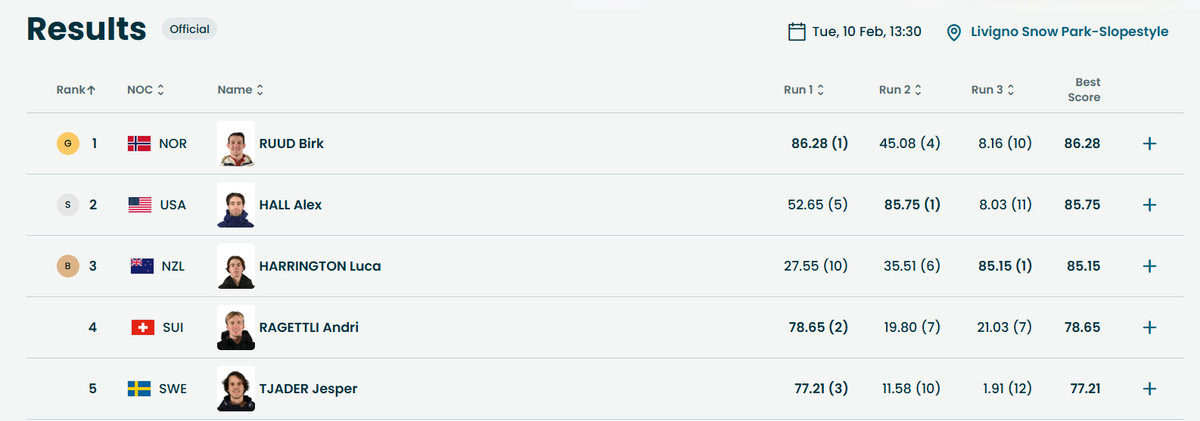This screenshot has height=421, width=1200.
Task: Sort by Run 1 scores
Action: click(x=803, y=90)
